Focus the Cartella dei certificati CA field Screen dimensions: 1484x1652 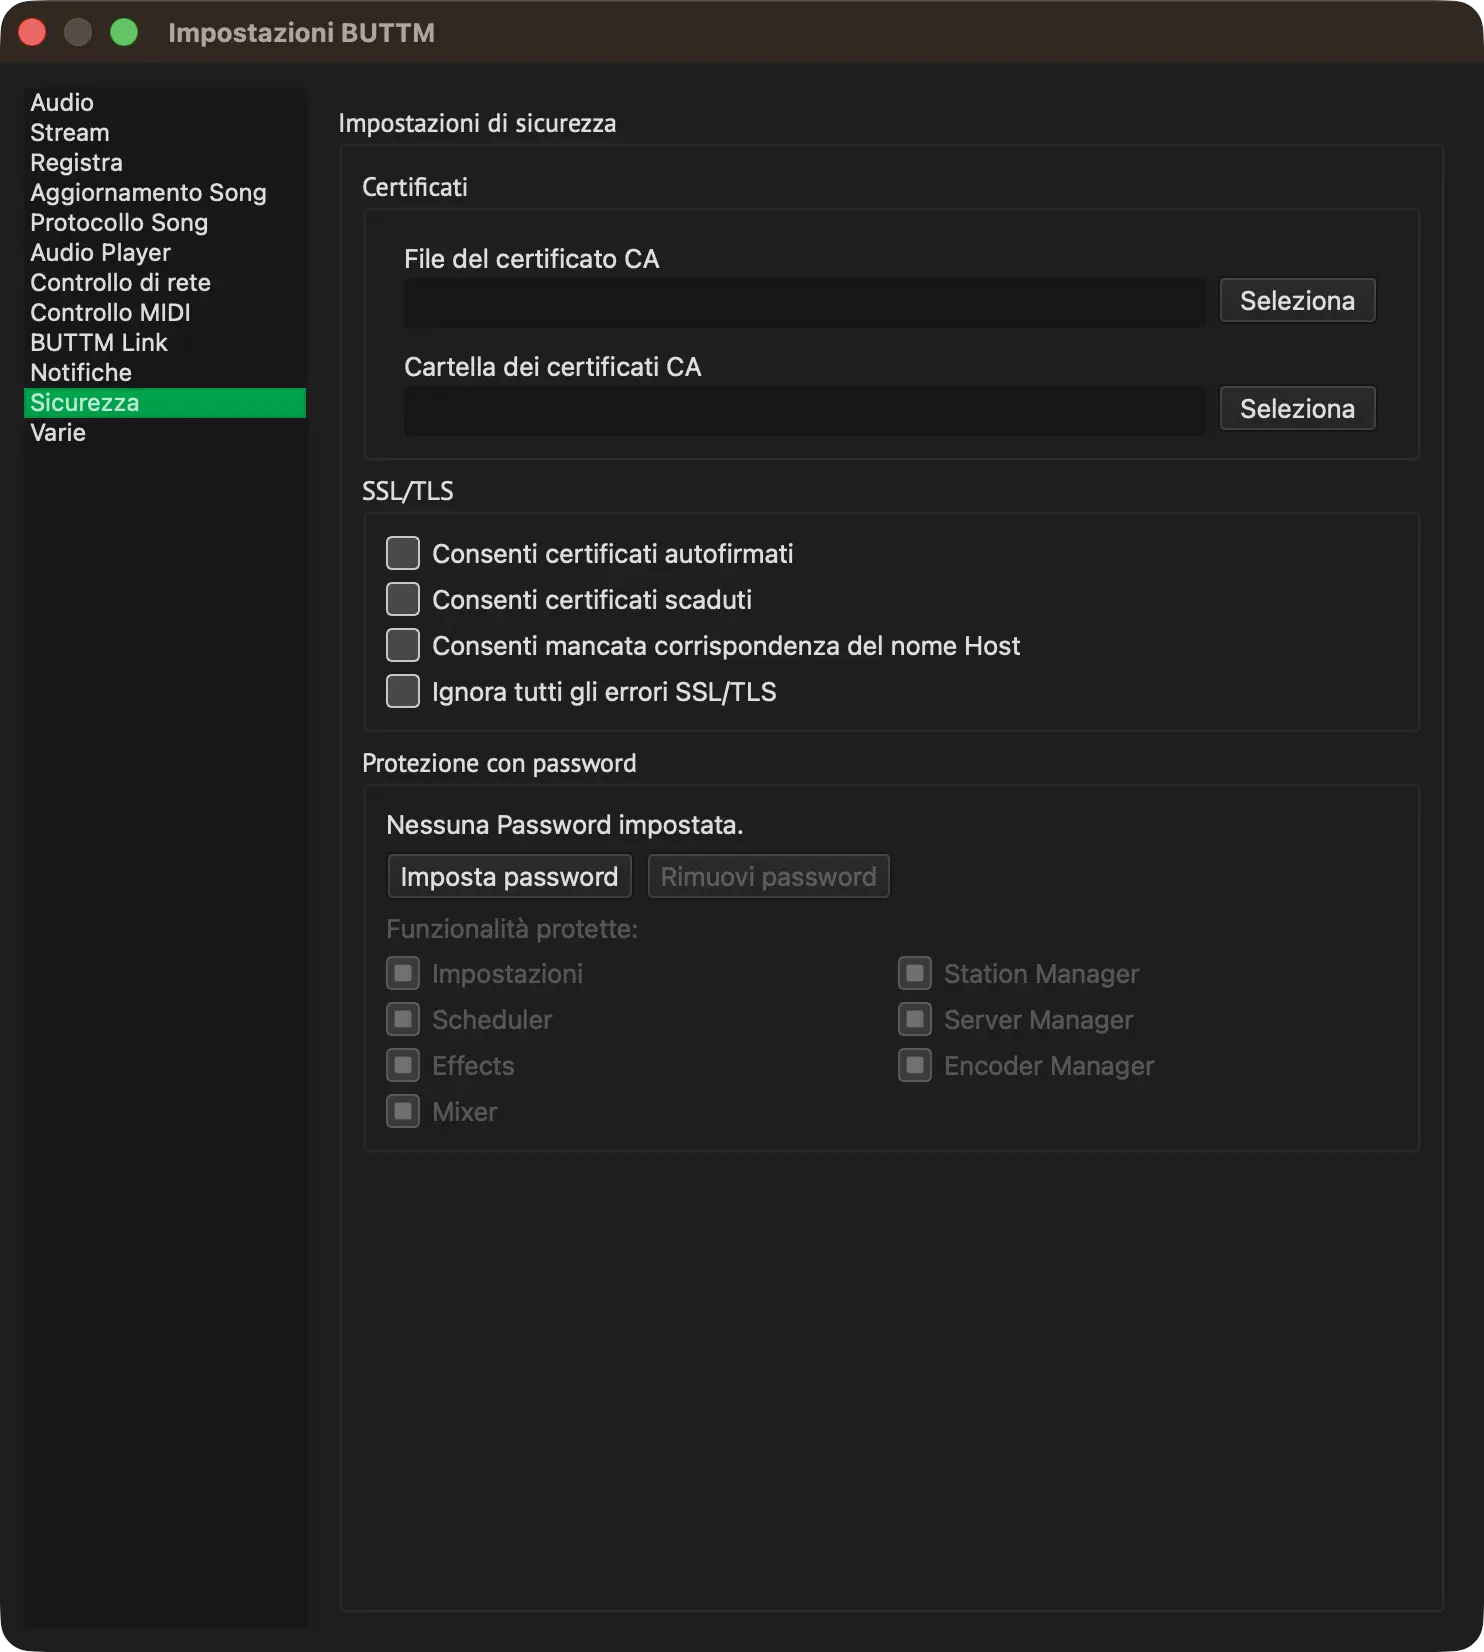[804, 410]
